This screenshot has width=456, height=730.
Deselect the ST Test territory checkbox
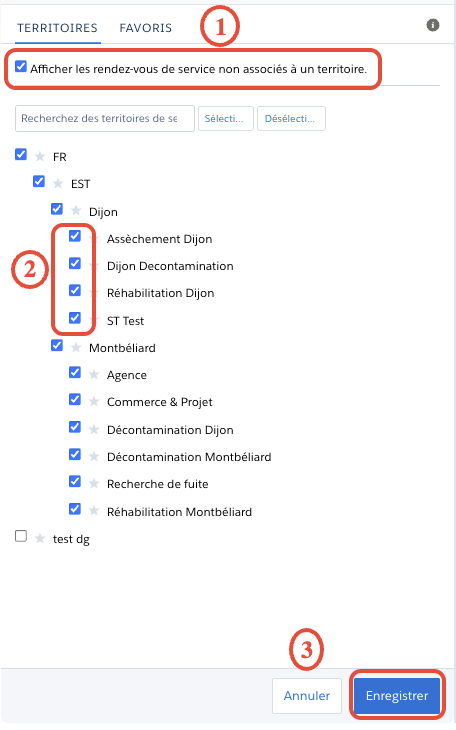pos(75,318)
